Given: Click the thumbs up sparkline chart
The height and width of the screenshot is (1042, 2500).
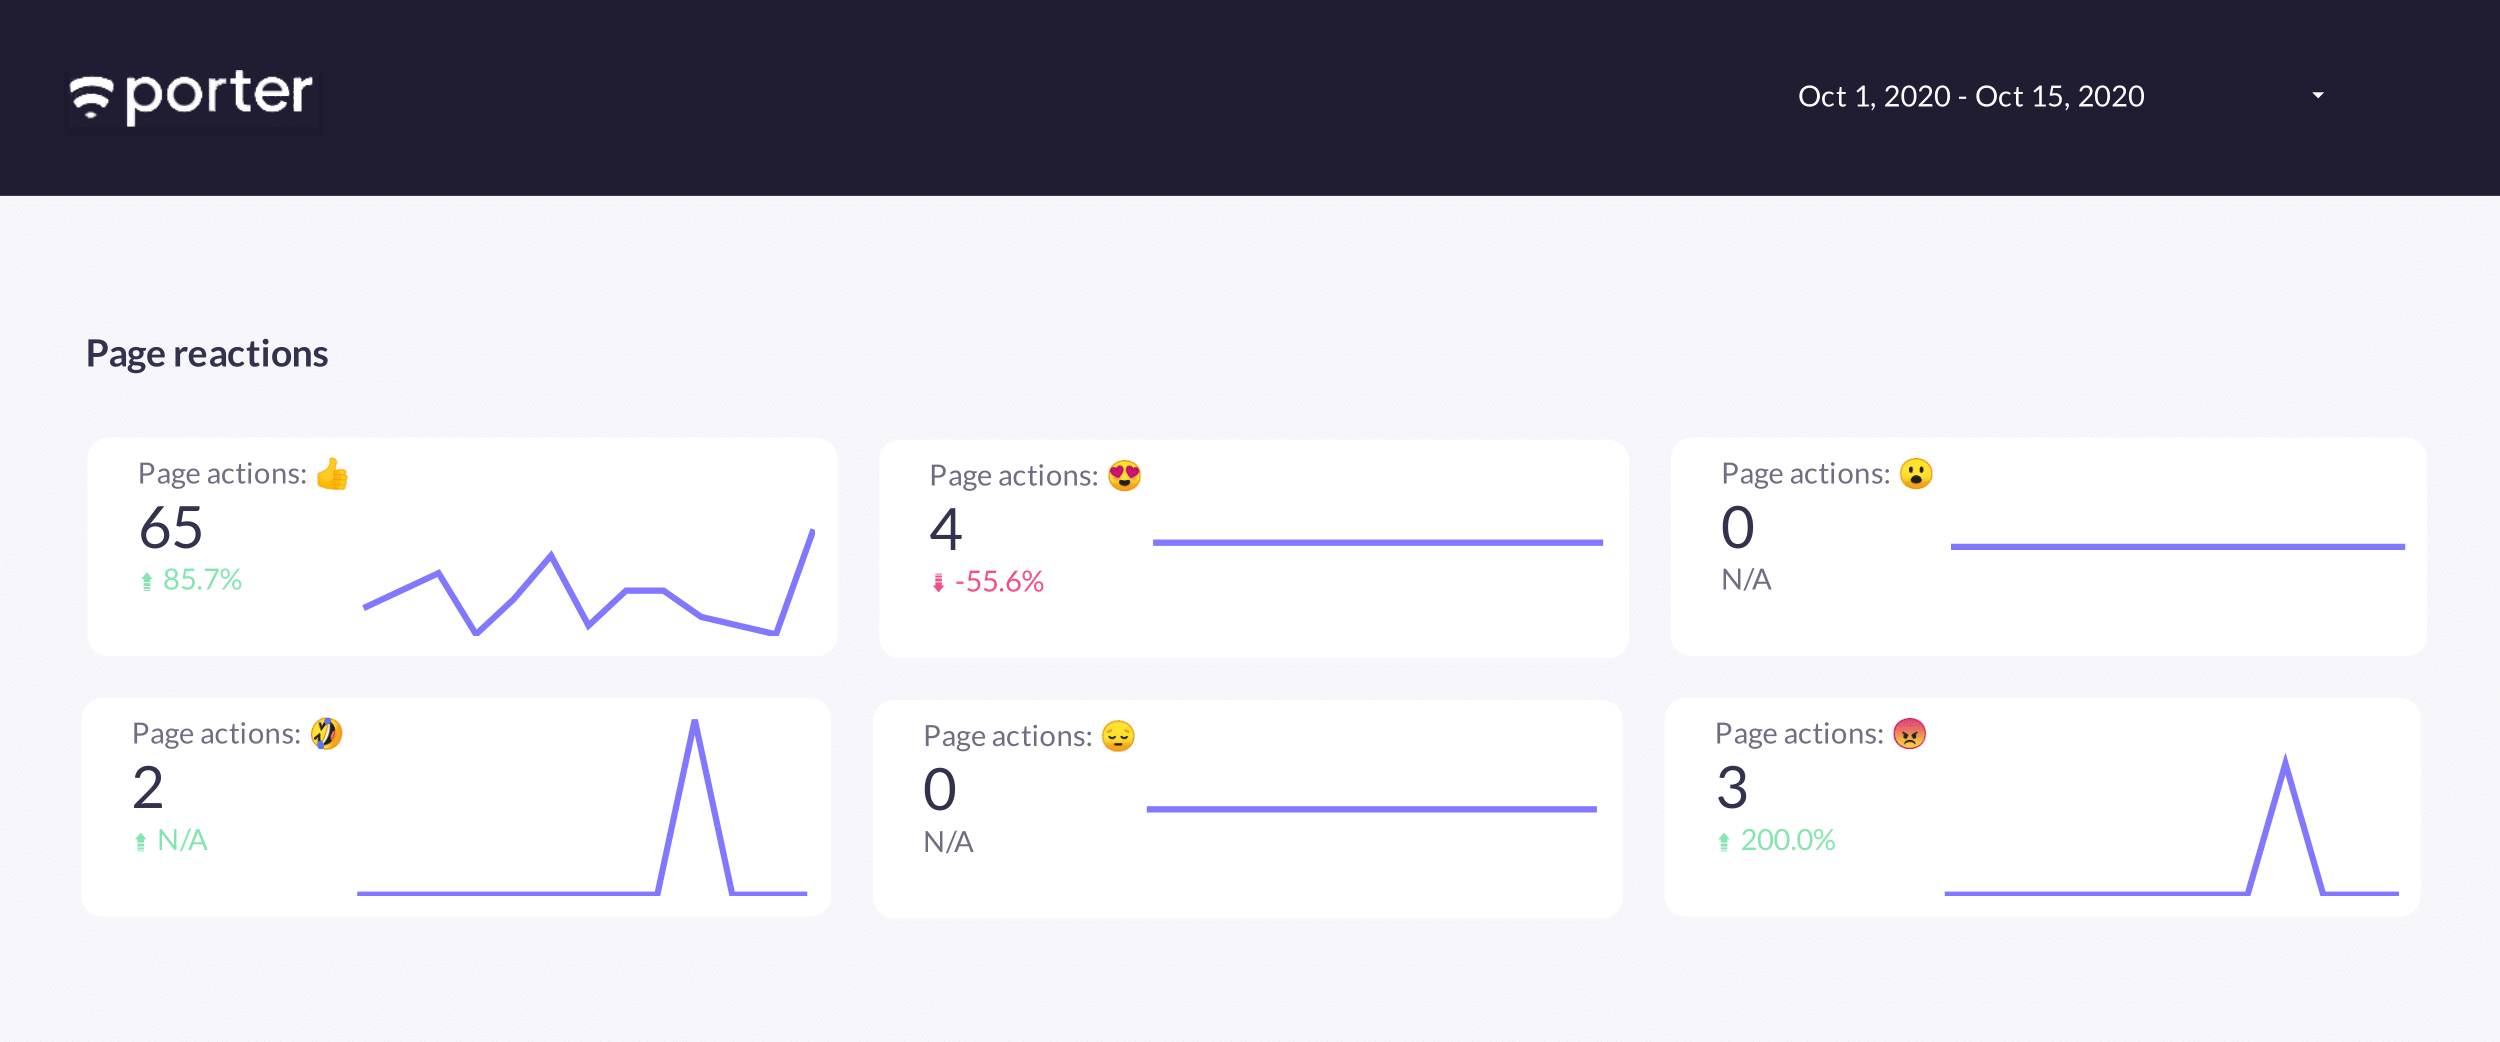Looking at the screenshot, I should (x=588, y=582).
